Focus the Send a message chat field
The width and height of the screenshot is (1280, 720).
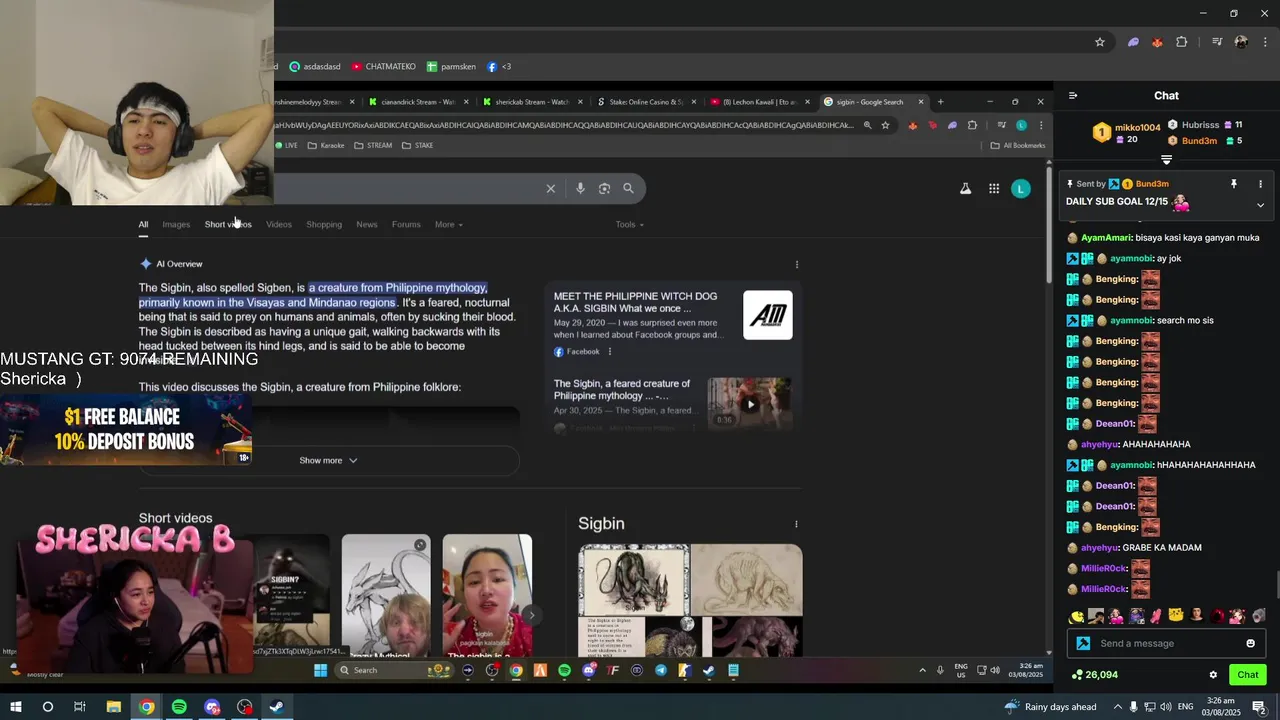1166,643
